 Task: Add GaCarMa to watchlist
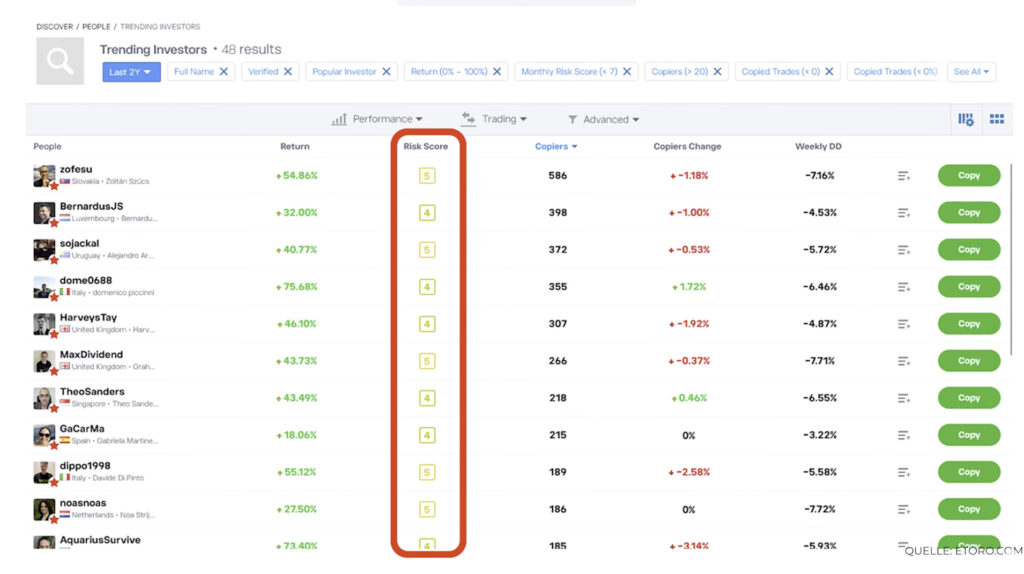click(x=903, y=435)
